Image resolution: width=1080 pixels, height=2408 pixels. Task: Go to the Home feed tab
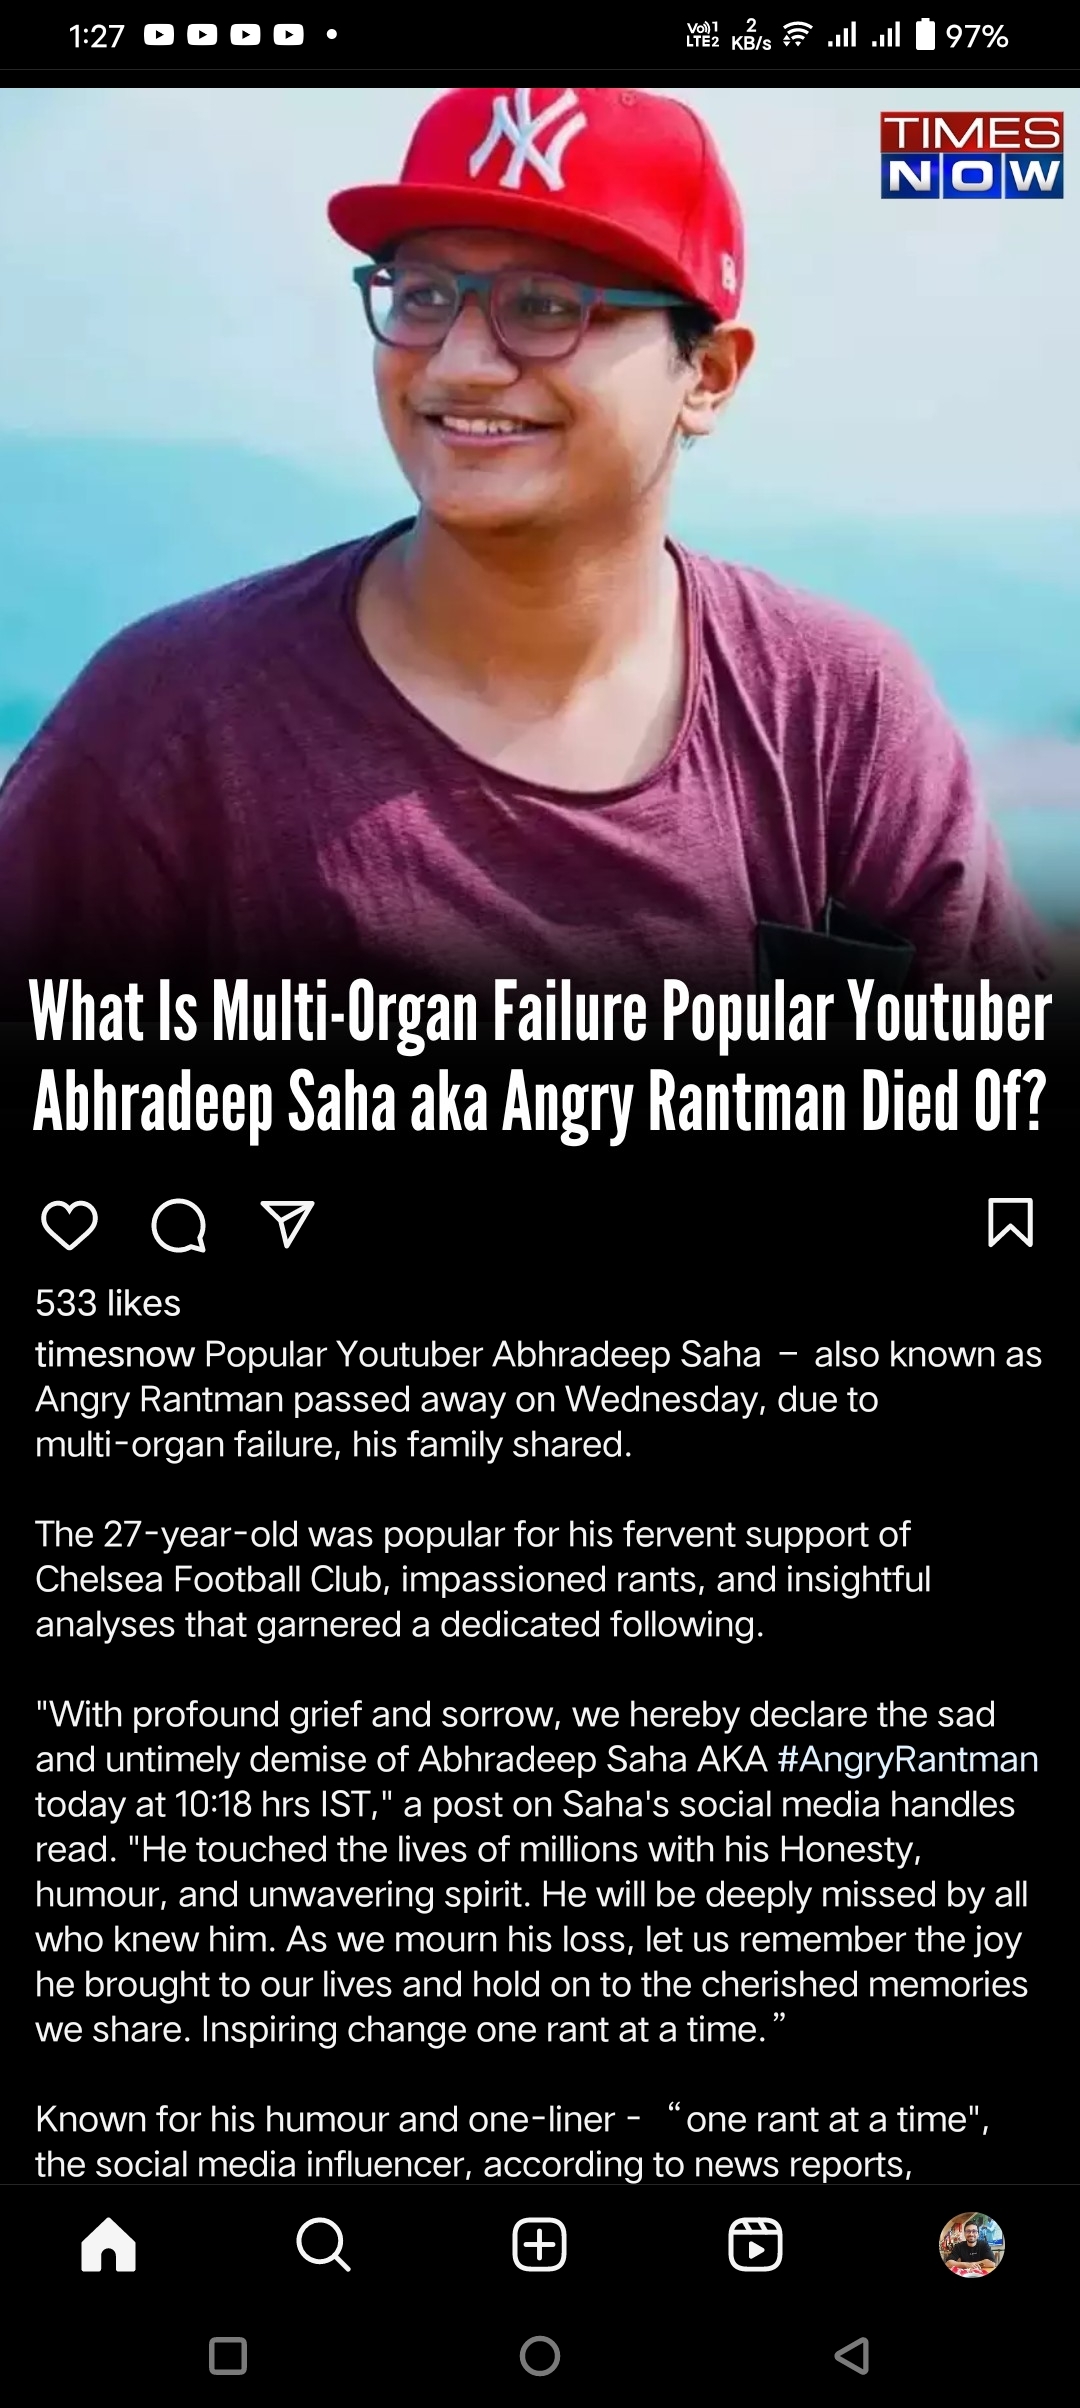click(x=108, y=2245)
